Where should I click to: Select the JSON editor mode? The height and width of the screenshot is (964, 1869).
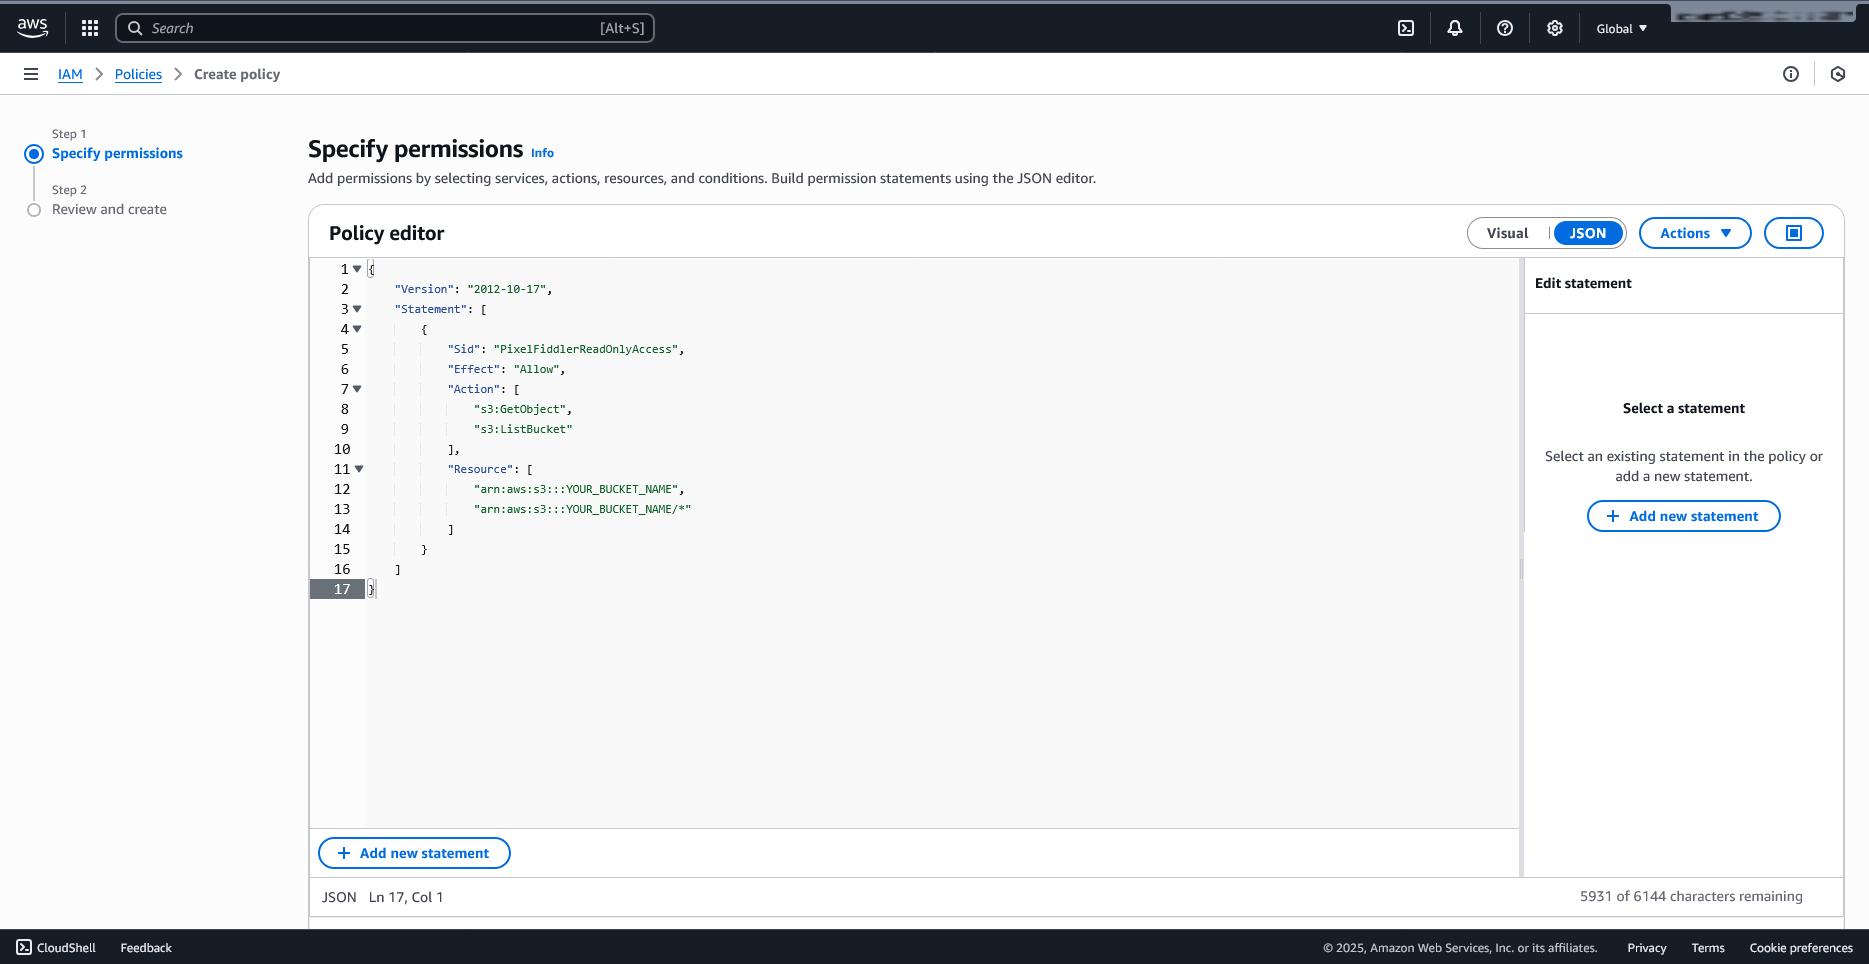pos(1587,233)
